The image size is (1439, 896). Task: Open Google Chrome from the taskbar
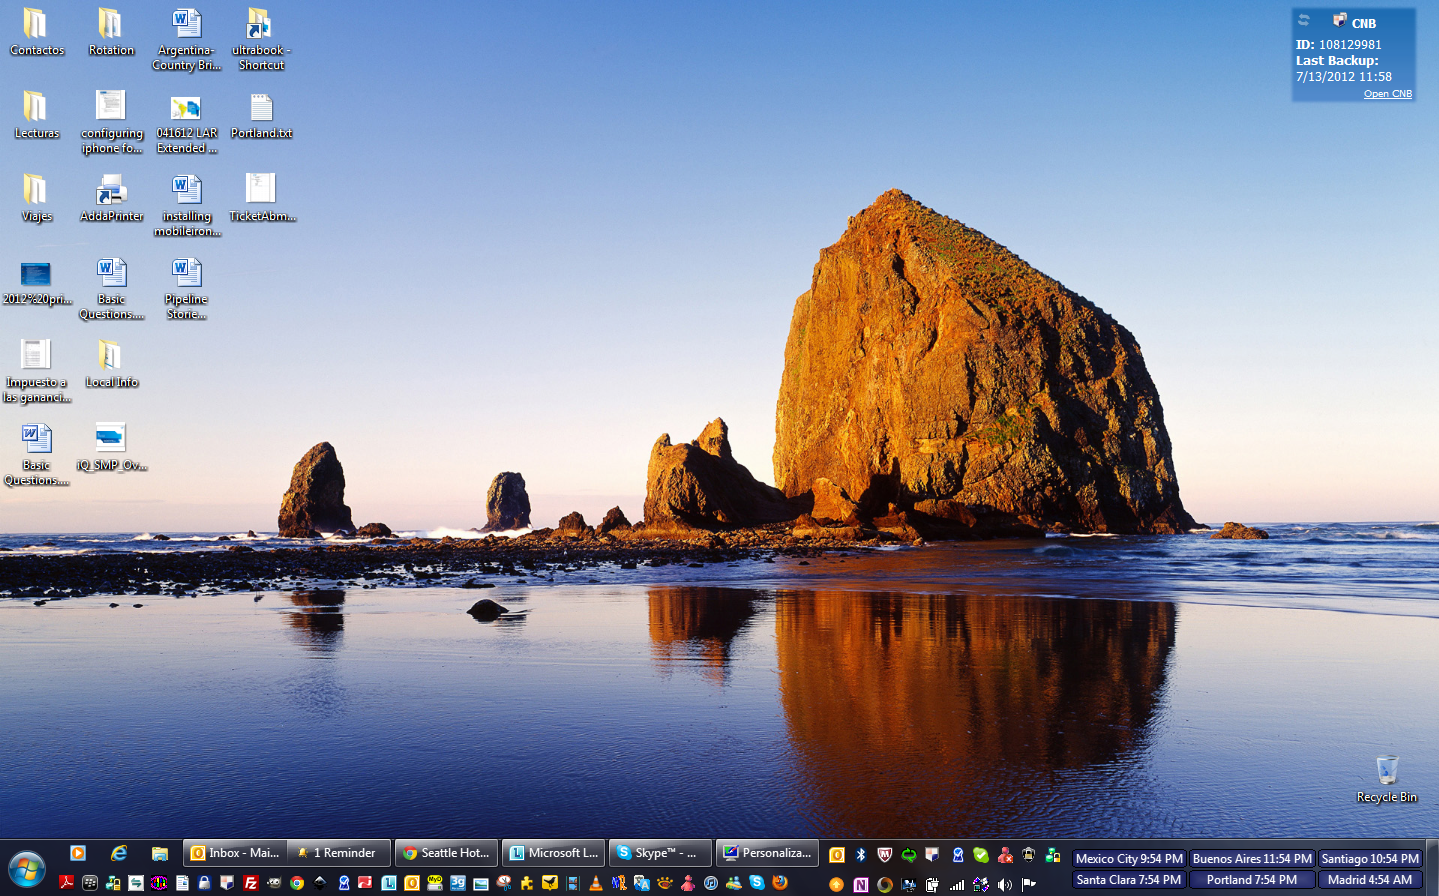click(296, 883)
